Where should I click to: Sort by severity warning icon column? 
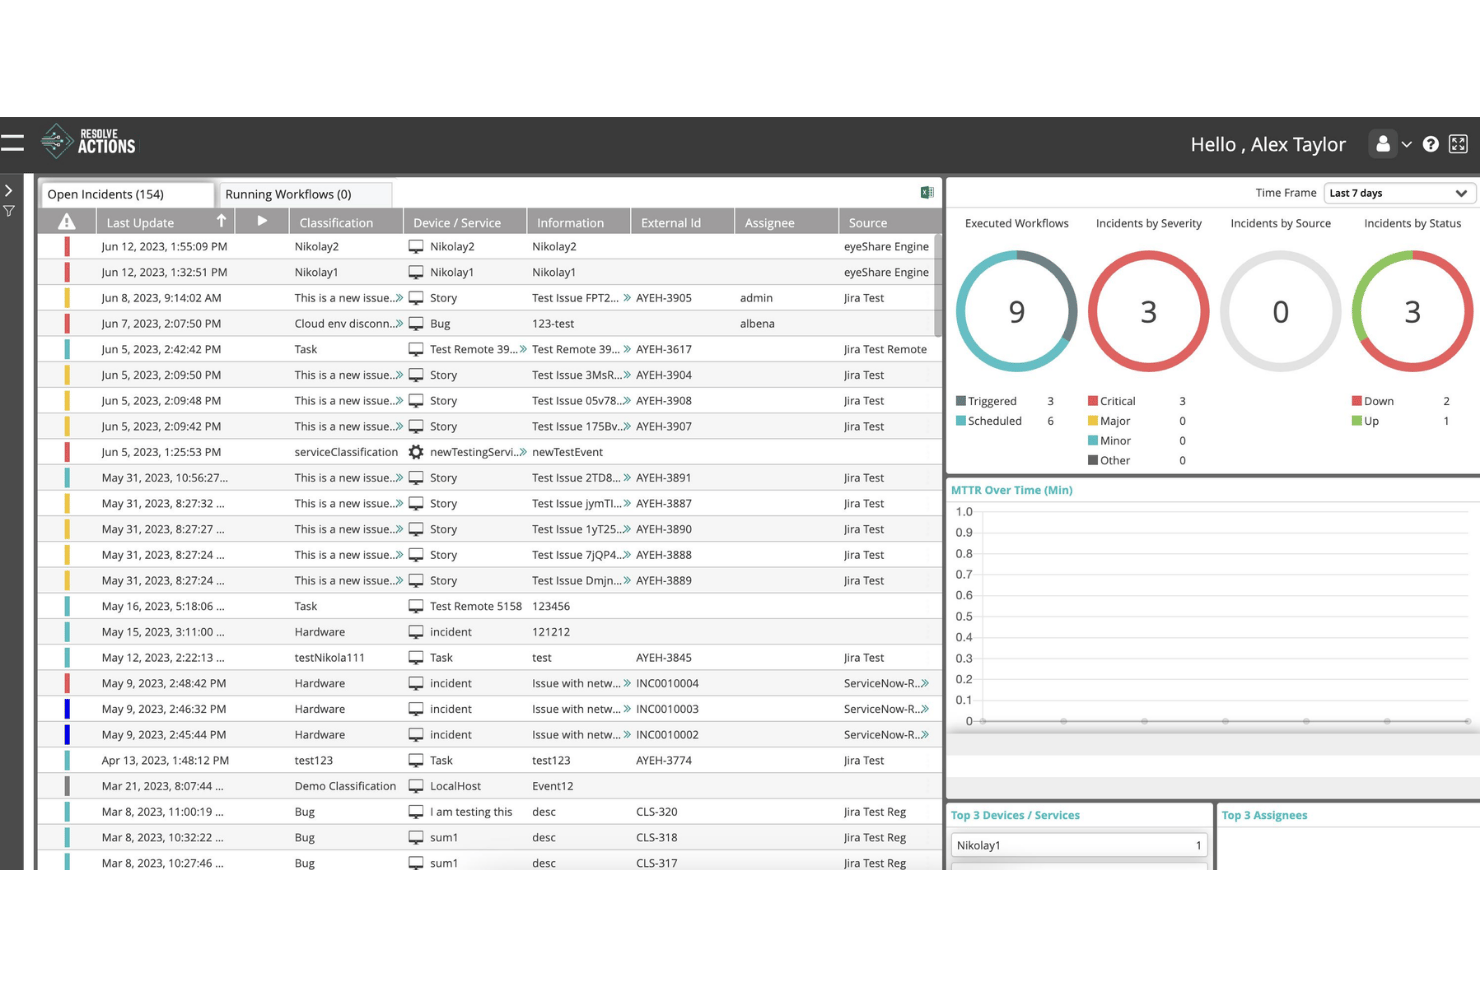tap(67, 222)
